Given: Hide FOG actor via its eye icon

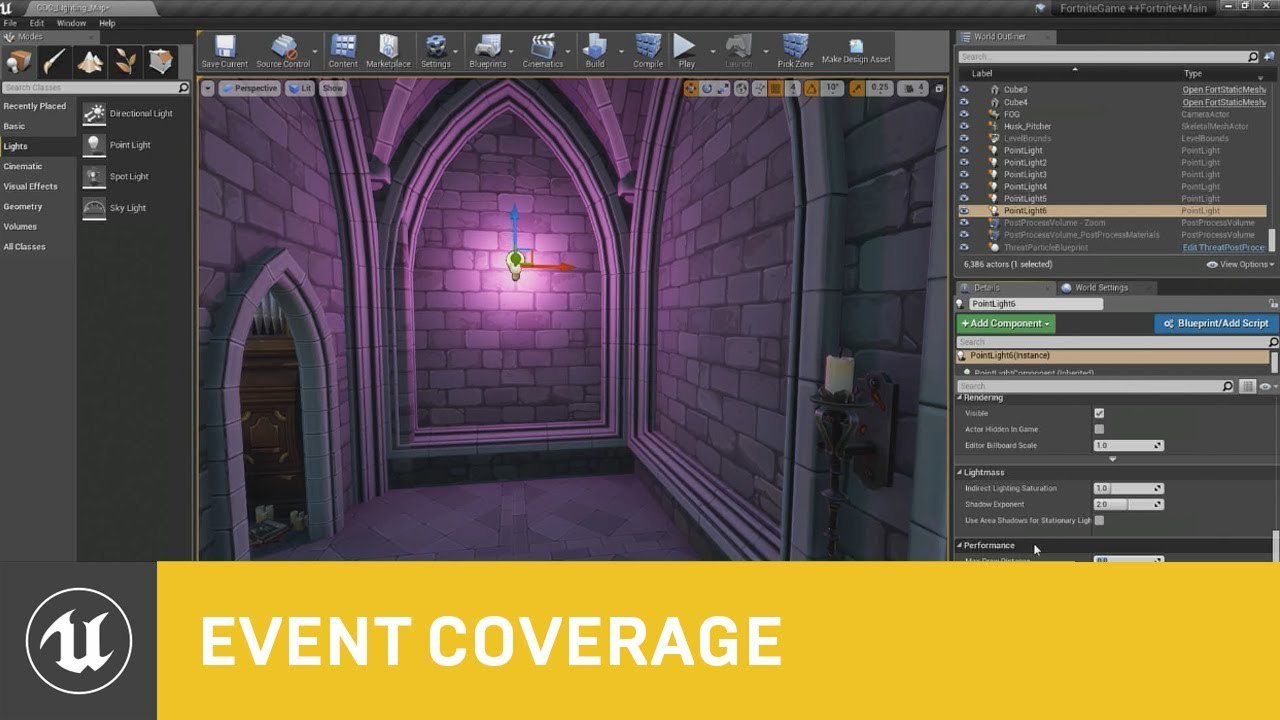Looking at the screenshot, I should coord(965,114).
